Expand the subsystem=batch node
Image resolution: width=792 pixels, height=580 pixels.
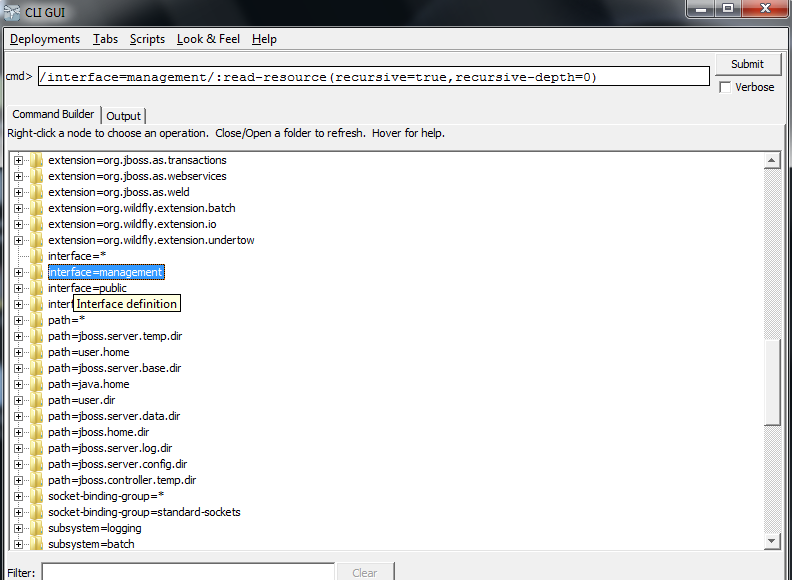(18, 544)
